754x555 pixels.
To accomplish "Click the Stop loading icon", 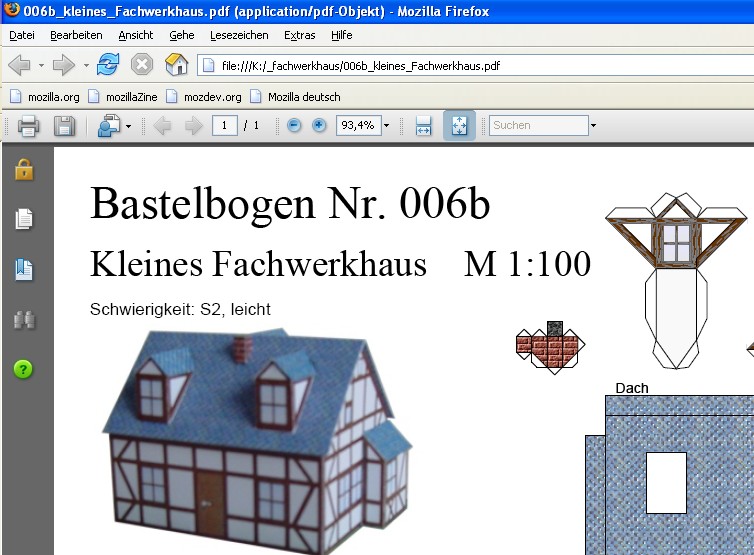I will pyautogui.click(x=142, y=64).
